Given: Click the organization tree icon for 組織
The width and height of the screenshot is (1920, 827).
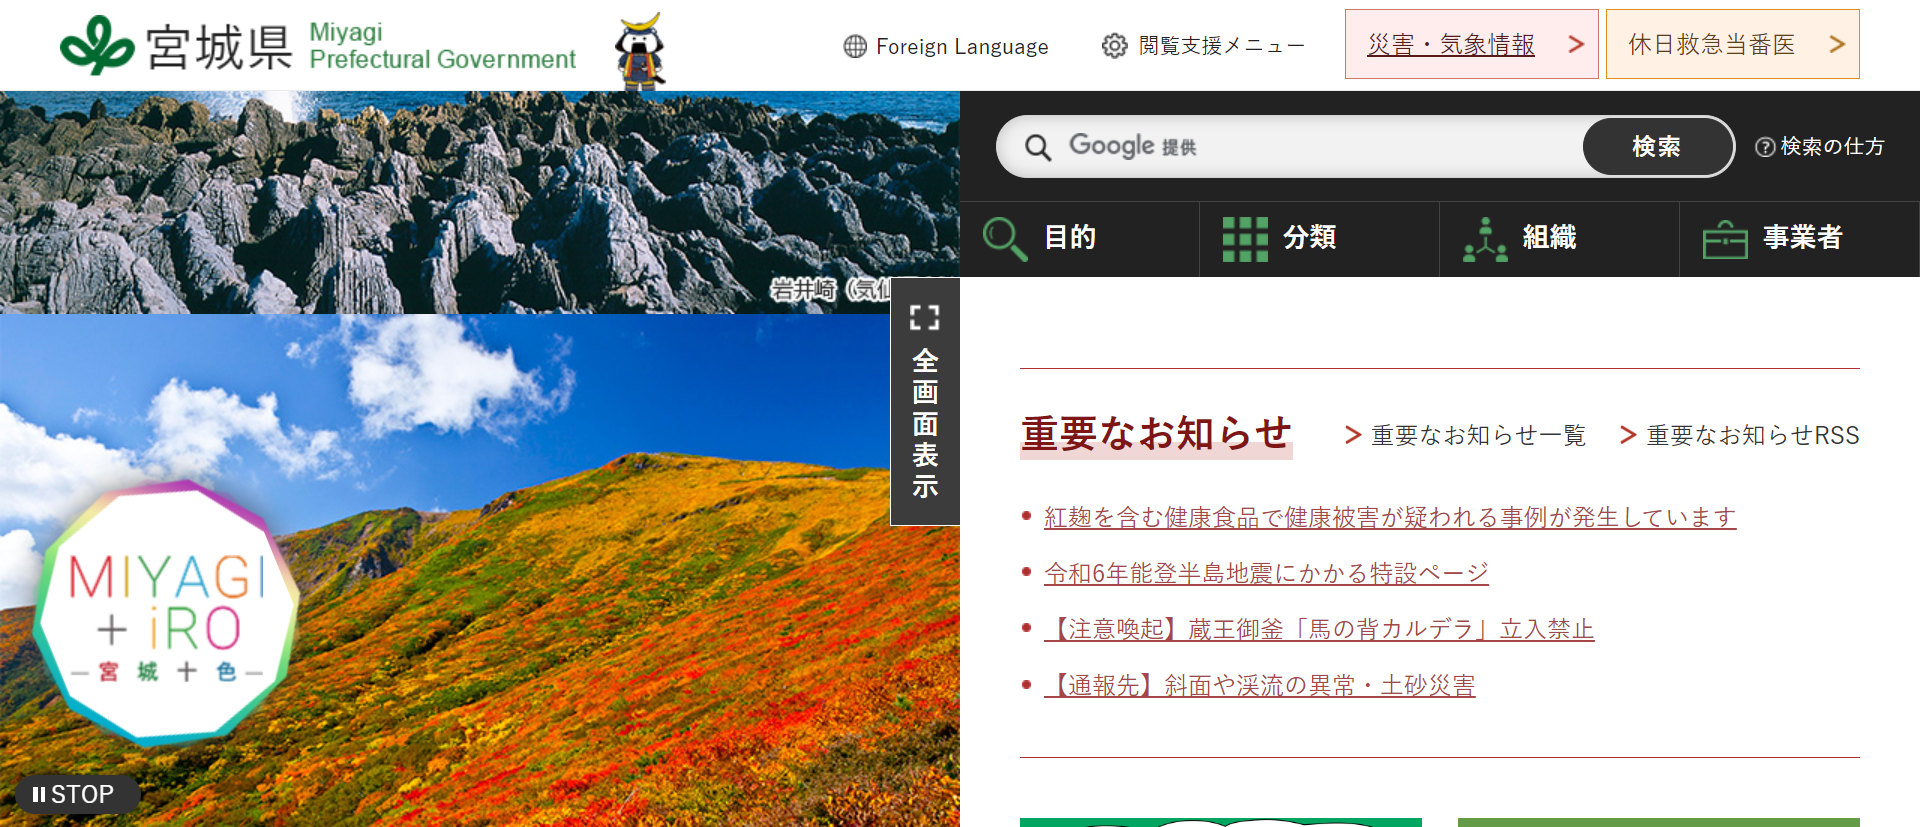Looking at the screenshot, I should click(x=1485, y=239).
